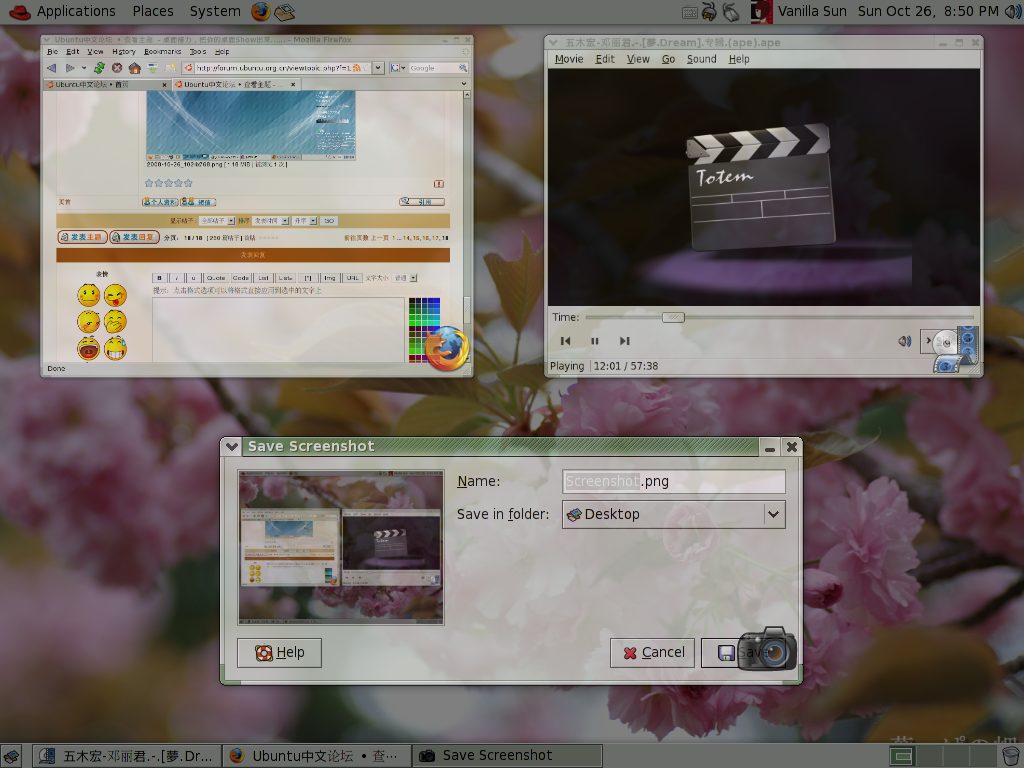Show the desktop using the bottom-left panel icon
1024x768 pixels.
(12, 756)
